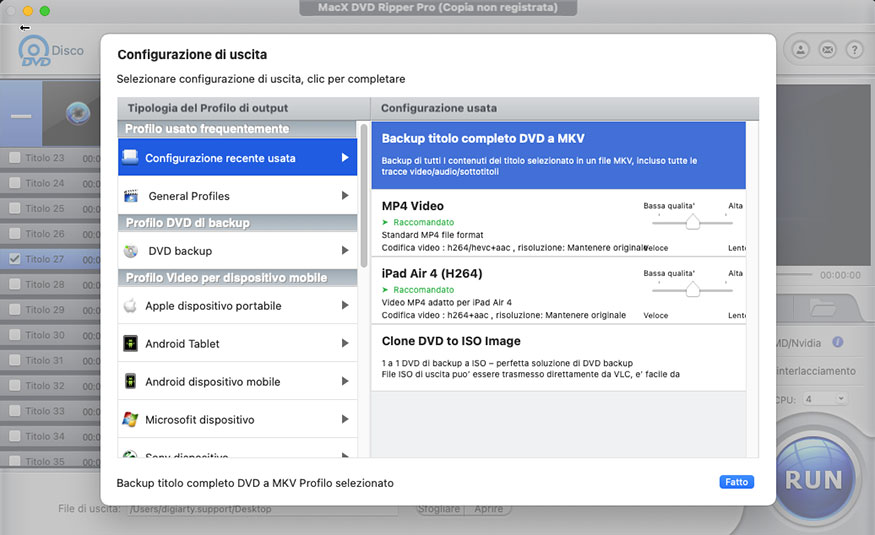
Task: Click the help question mark icon
Action: click(854, 48)
